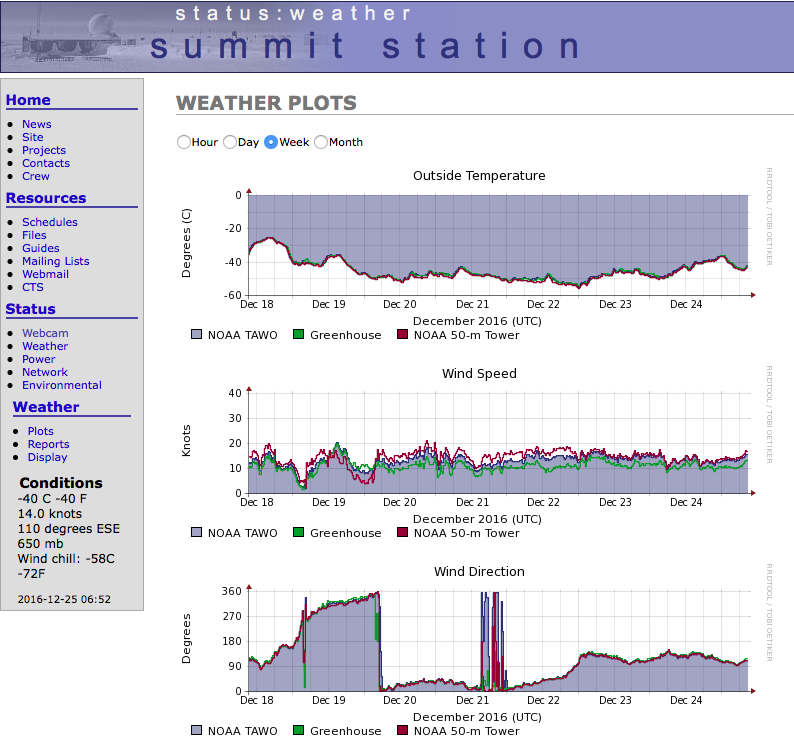This screenshot has height=746, width=794.
Task: Click the summit station banner image
Action: (x=397, y=36)
